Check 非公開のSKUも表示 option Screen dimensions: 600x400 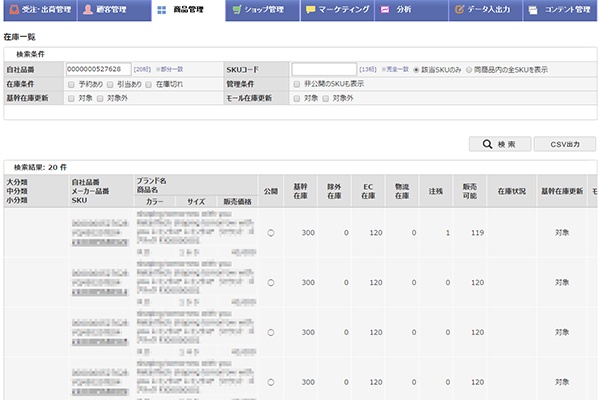(296, 84)
